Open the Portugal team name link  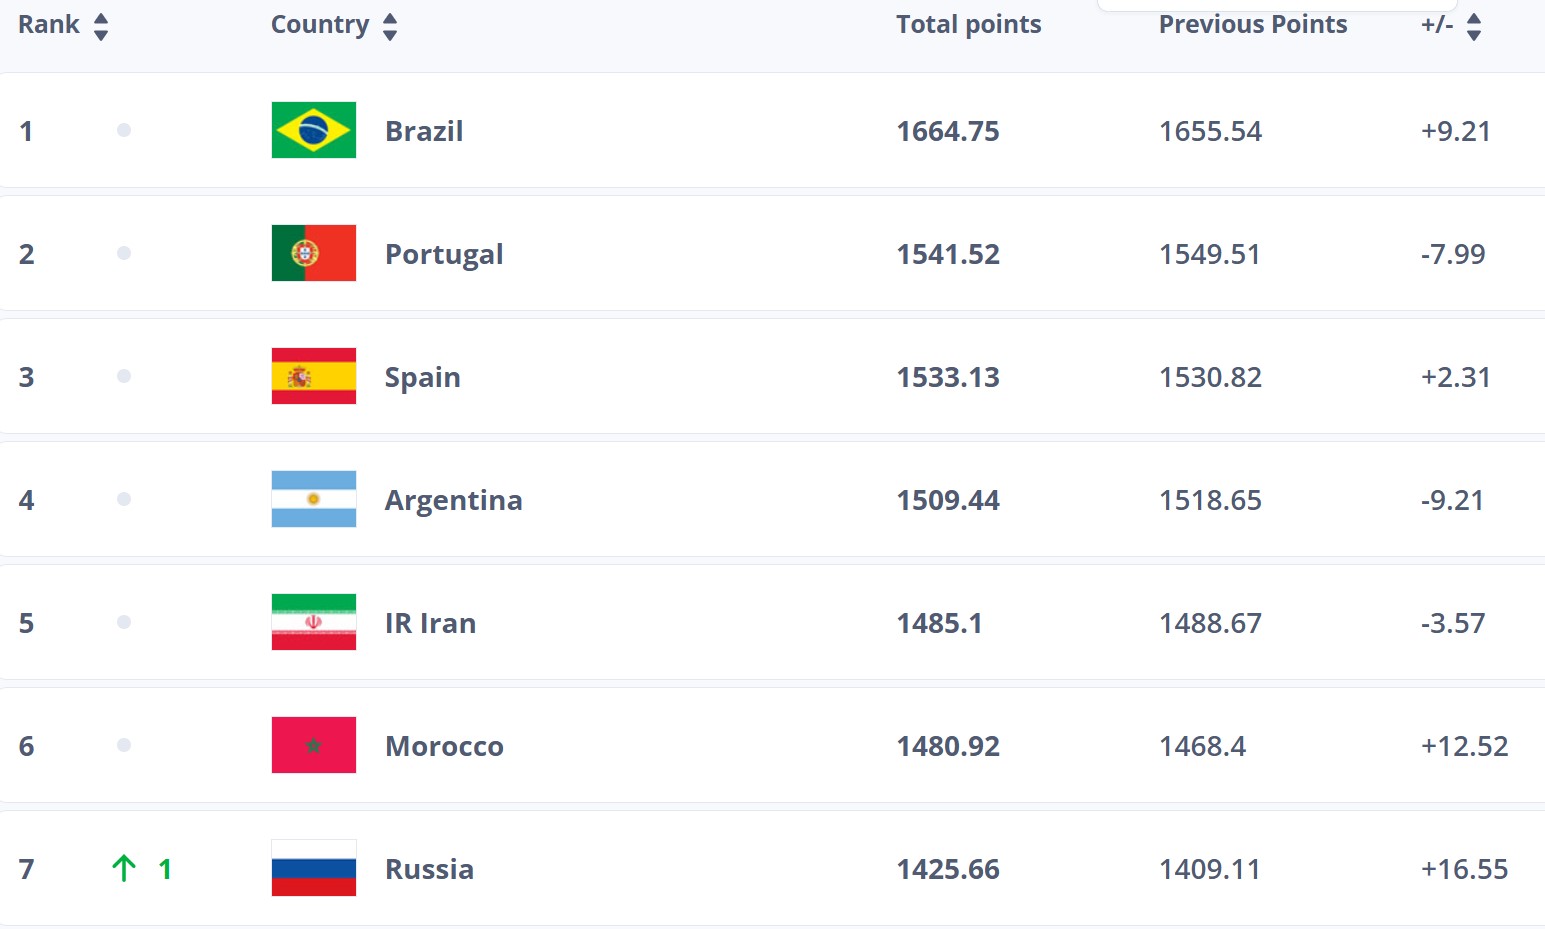pyautogui.click(x=444, y=255)
